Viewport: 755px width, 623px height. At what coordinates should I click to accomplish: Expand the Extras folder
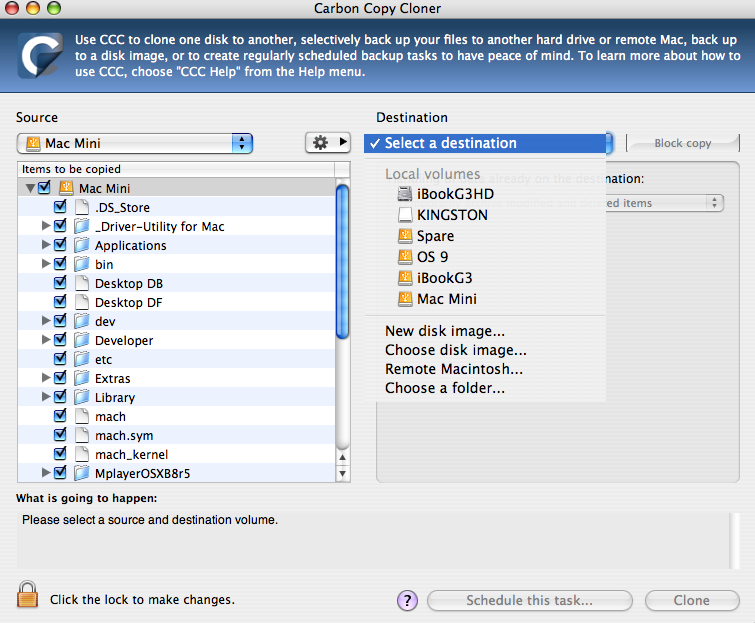click(46, 377)
